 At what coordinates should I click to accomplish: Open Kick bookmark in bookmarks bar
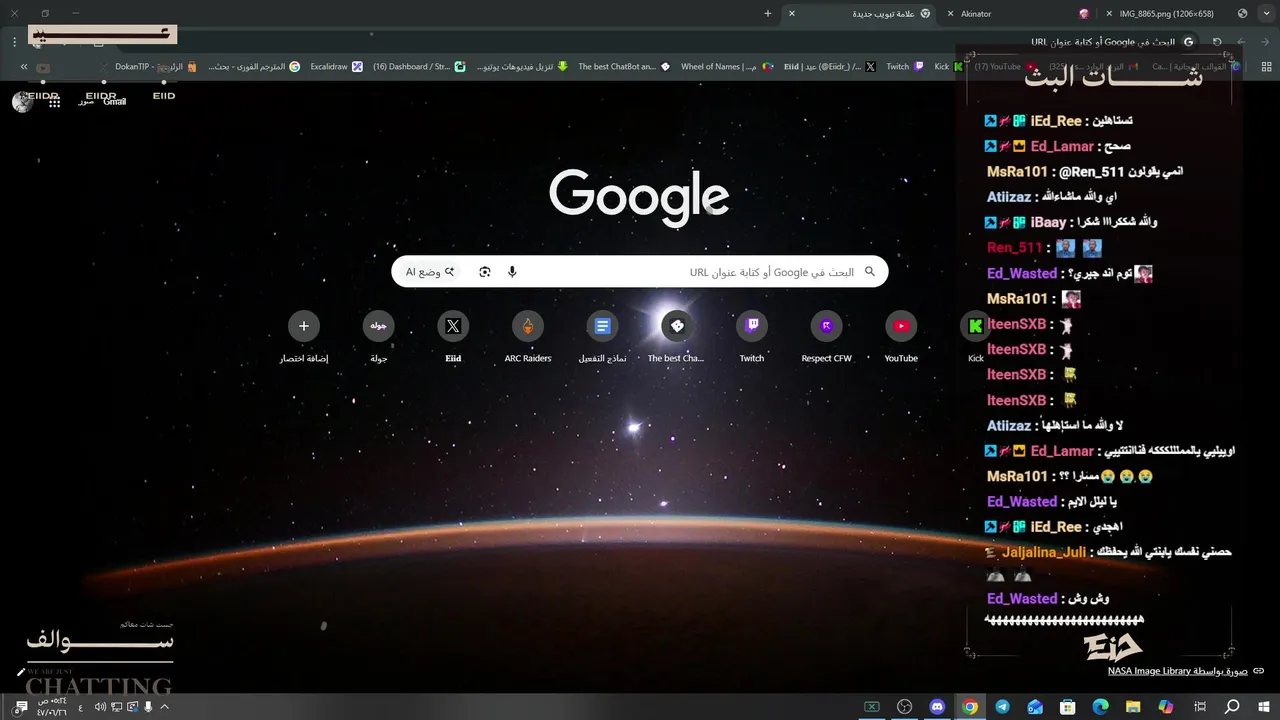click(x=948, y=67)
